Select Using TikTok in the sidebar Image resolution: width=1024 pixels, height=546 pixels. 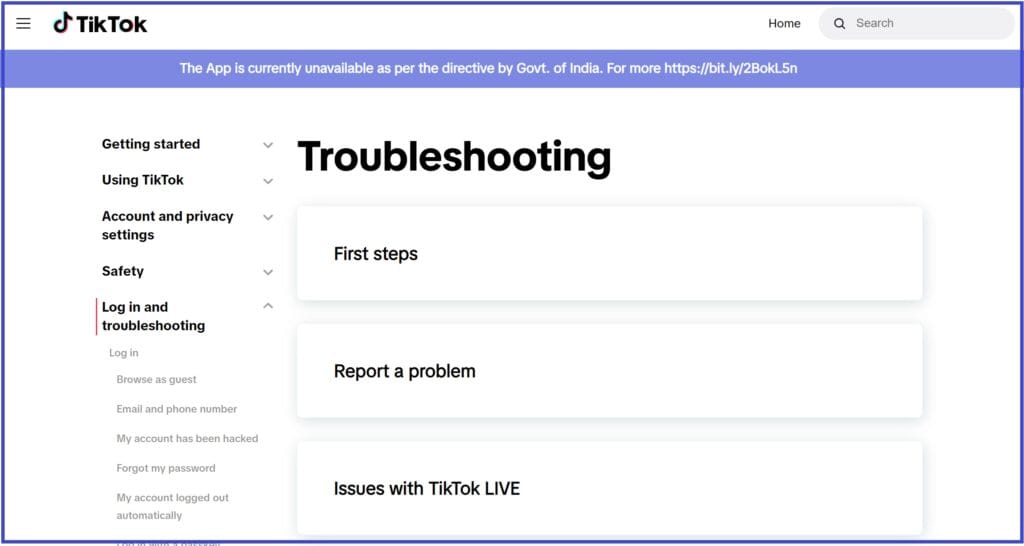(142, 180)
